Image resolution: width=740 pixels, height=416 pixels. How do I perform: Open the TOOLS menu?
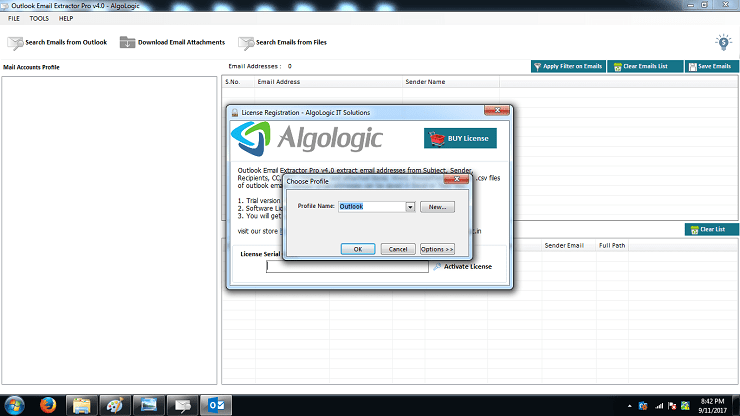click(39, 18)
